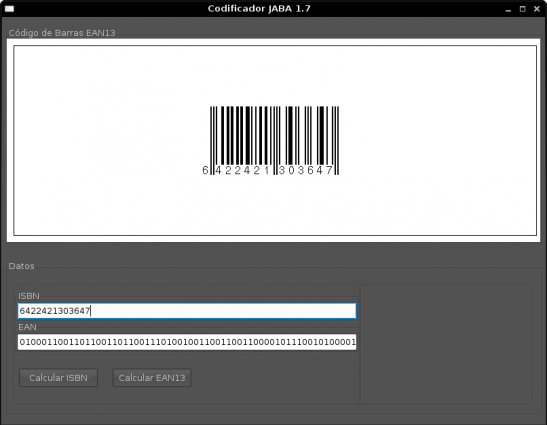This screenshot has height=425, width=547.
Task: Maximize the Codificador JABA window
Action: [523, 9]
